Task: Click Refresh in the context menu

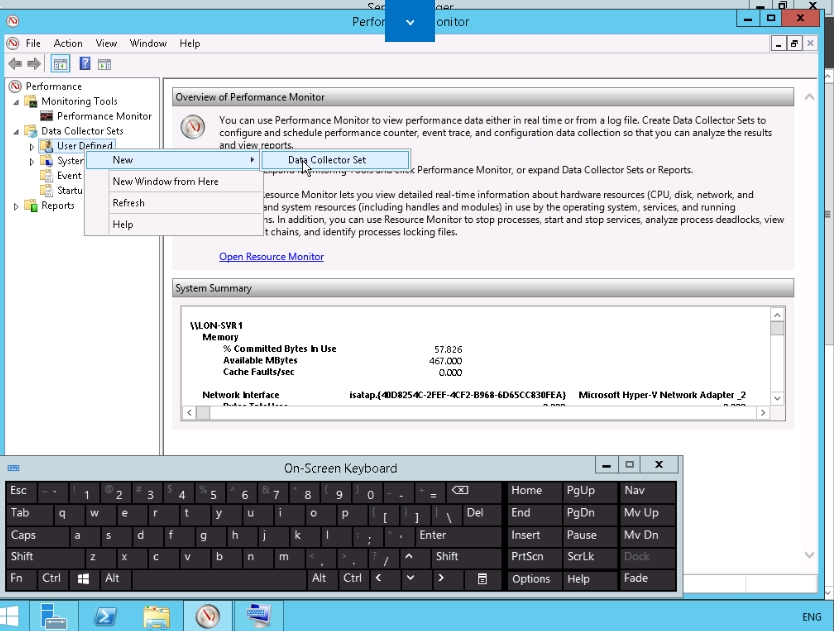Action: click(174, 203)
